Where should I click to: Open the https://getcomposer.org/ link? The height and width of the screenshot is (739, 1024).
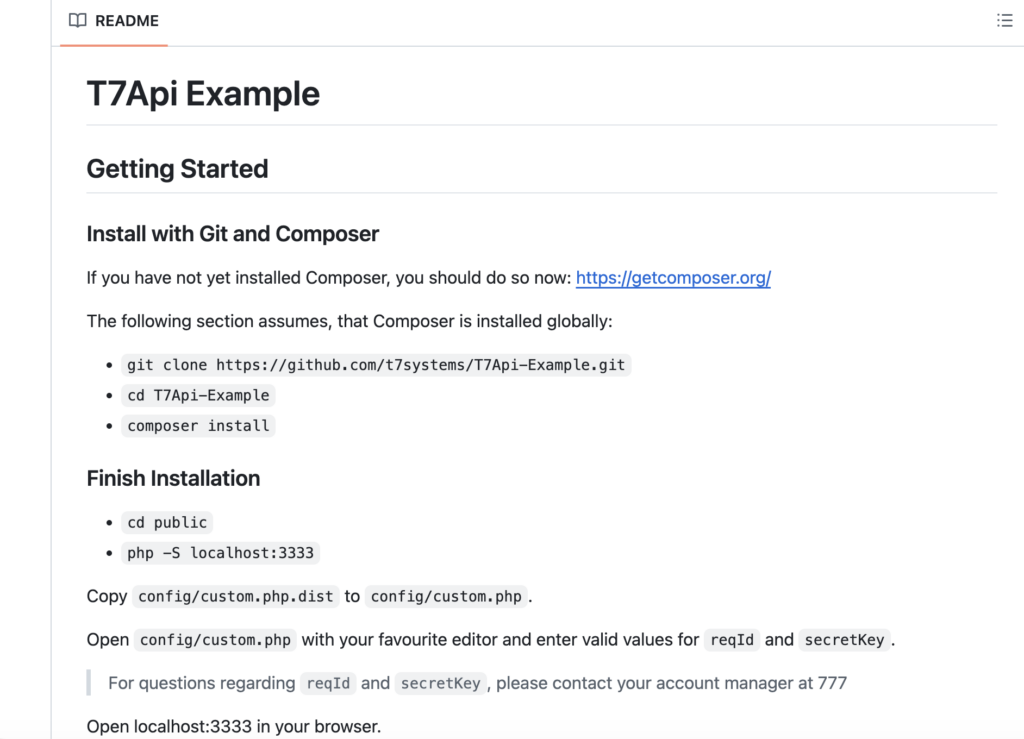click(x=673, y=278)
